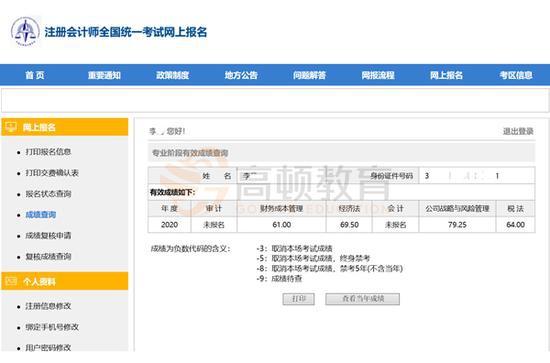Click the 经济法 column header
Screen dimensions: 550x363
pyautogui.click(x=349, y=209)
